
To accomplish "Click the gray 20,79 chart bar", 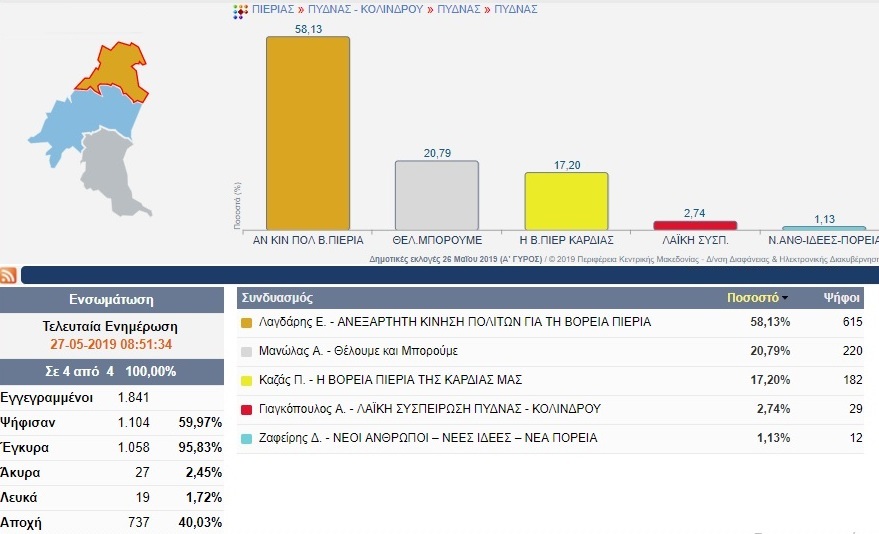I will click(x=436, y=195).
